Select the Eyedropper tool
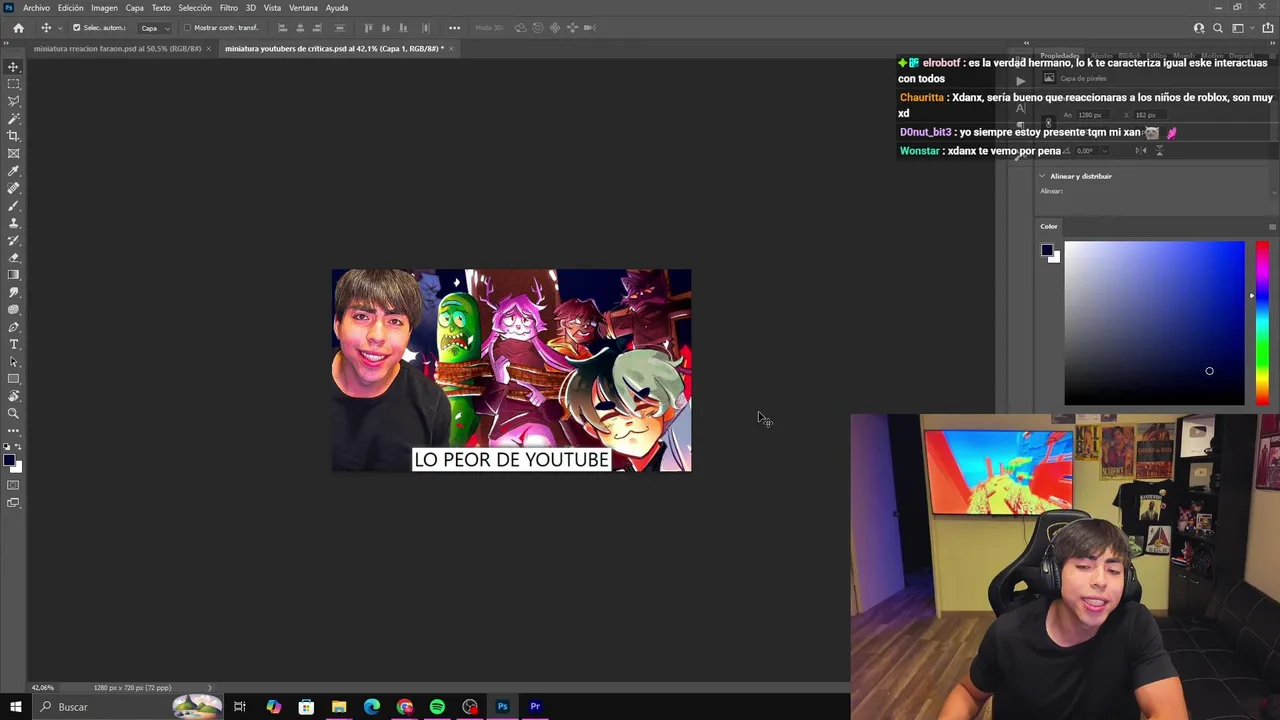 [x=13, y=171]
